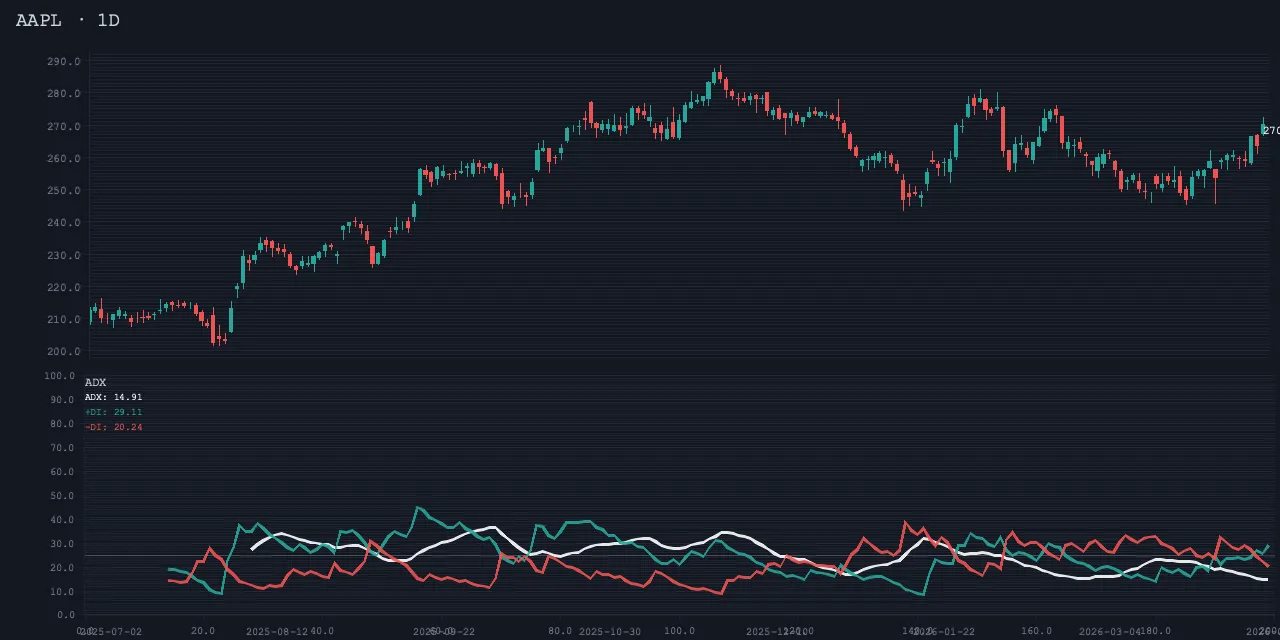Click the AAPL · 1D chart title
This screenshot has height=640, width=1280.
68,20
